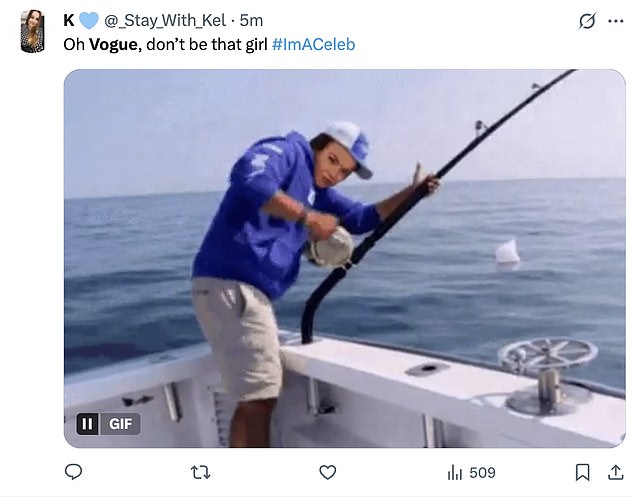Screen dimensions: 634x497
Task: Repost this tweet using the retweet icon
Action: coord(200,472)
